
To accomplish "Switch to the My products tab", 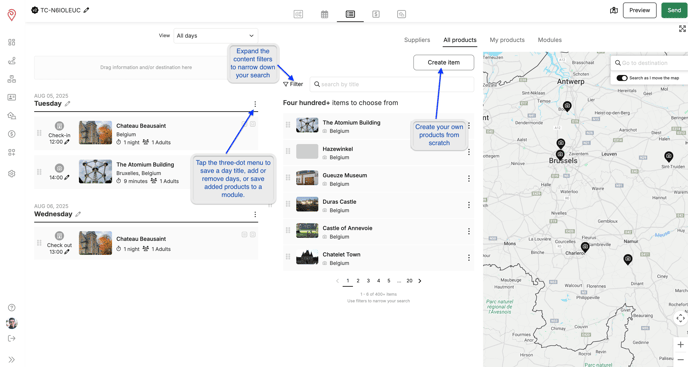I will pyautogui.click(x=507, y=40).
